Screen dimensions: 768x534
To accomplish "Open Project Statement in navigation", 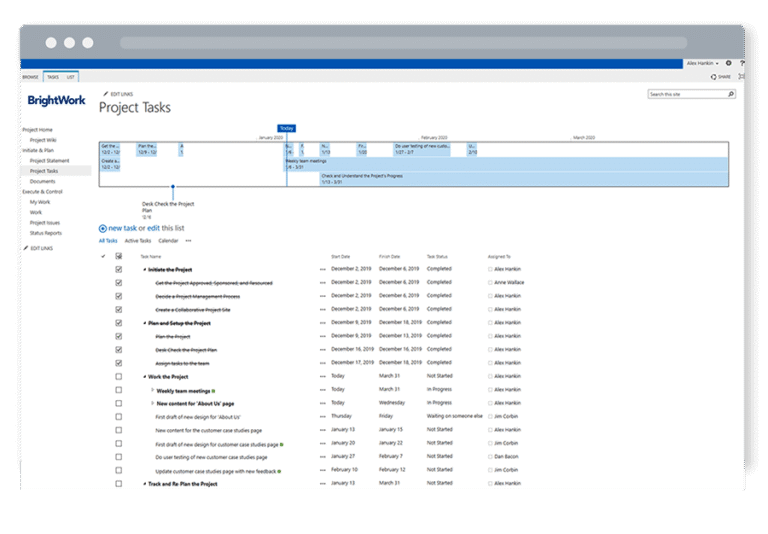I will (x=49, y=161).
